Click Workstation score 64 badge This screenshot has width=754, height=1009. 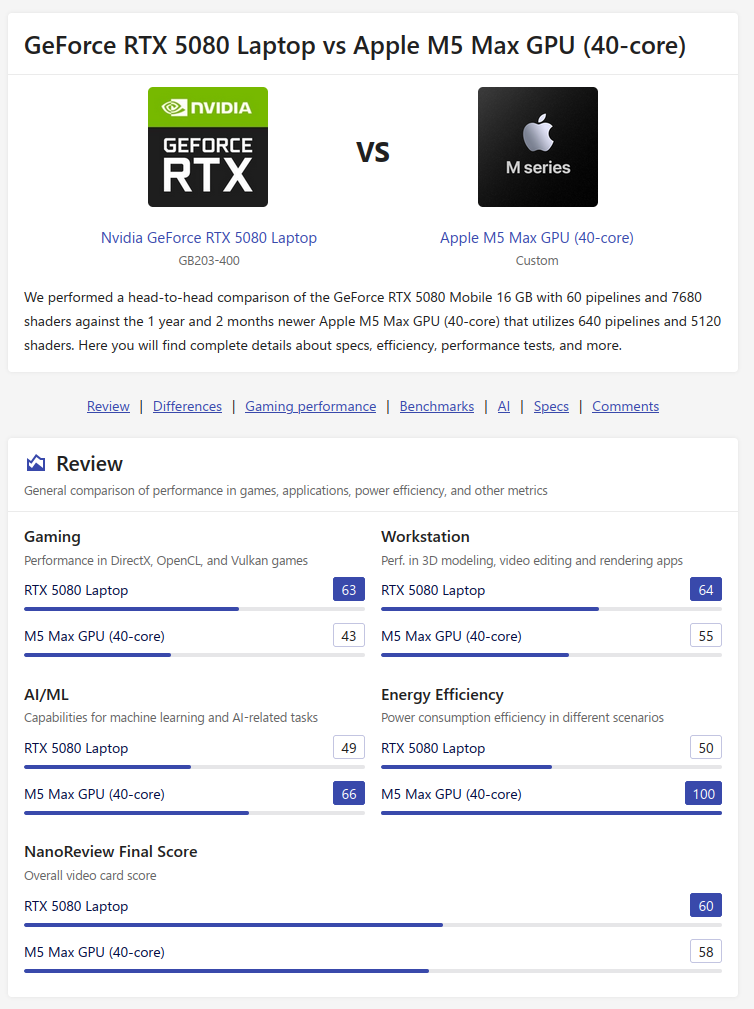click(x=706, y=589)
